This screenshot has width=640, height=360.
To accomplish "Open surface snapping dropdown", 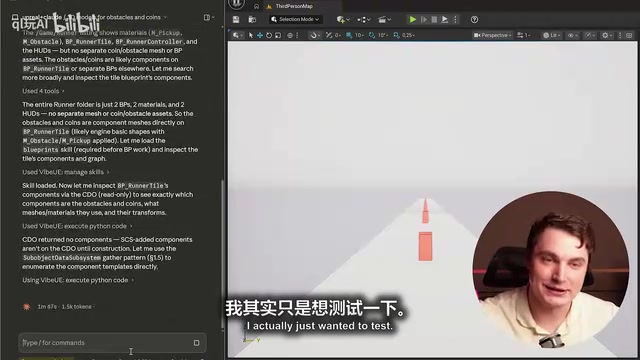I will pos(315,35).
